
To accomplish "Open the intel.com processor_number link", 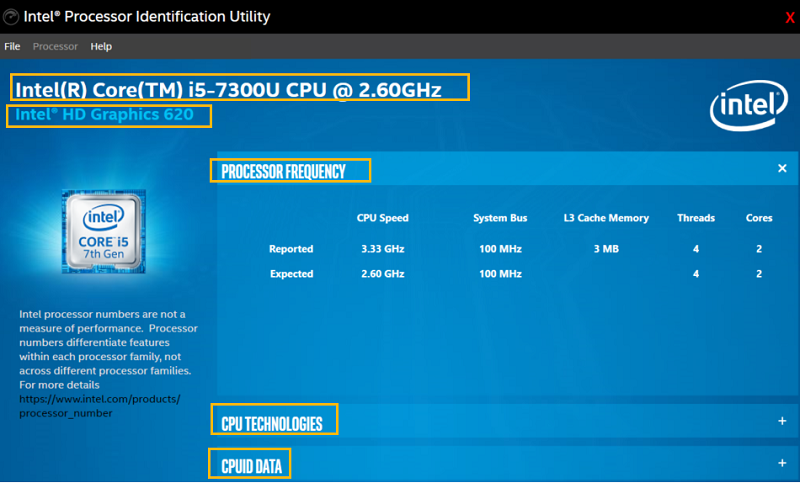I will (x=99, y=406).
